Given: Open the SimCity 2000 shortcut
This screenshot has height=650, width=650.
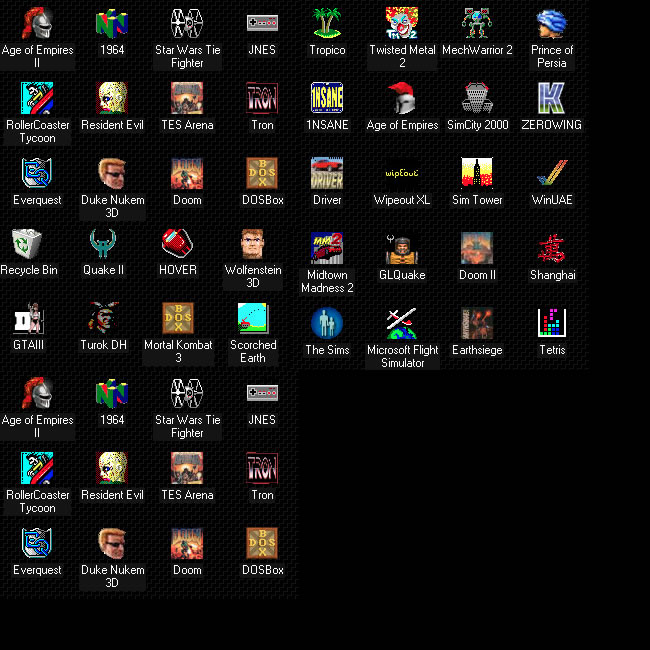Looking at the screenshot, I should coord(477,98).
